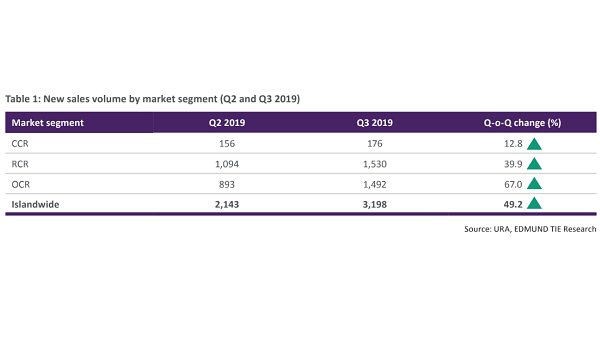Viewport: 600px width, 360px height.
Task: Click the OCR row label
Action: click(x=21, y=184)
